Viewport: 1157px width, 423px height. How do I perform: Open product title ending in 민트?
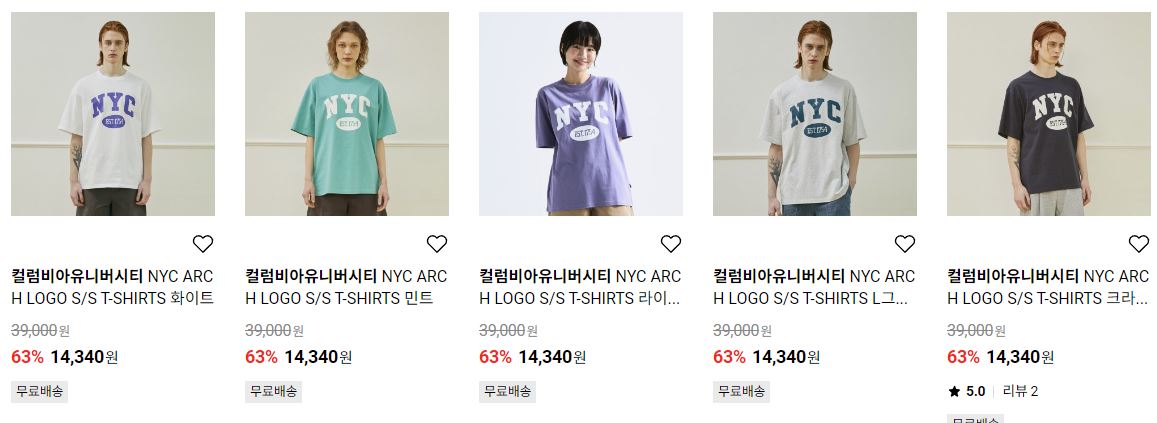(x=347, y=287)
